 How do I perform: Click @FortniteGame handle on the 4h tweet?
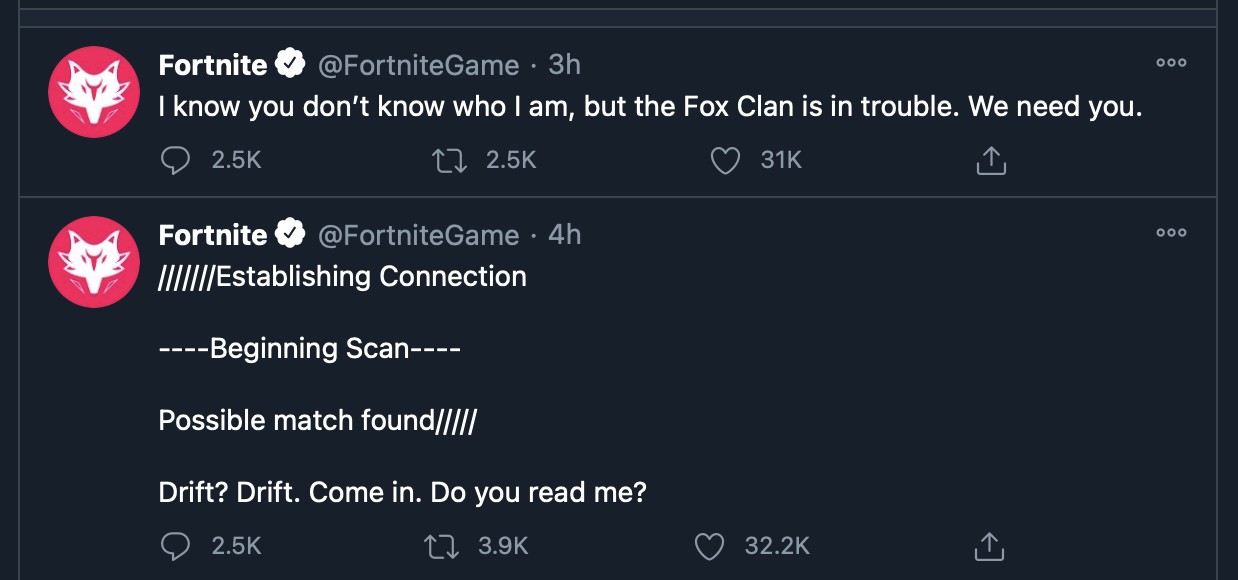pyautogui.click(x=418, y=235)
